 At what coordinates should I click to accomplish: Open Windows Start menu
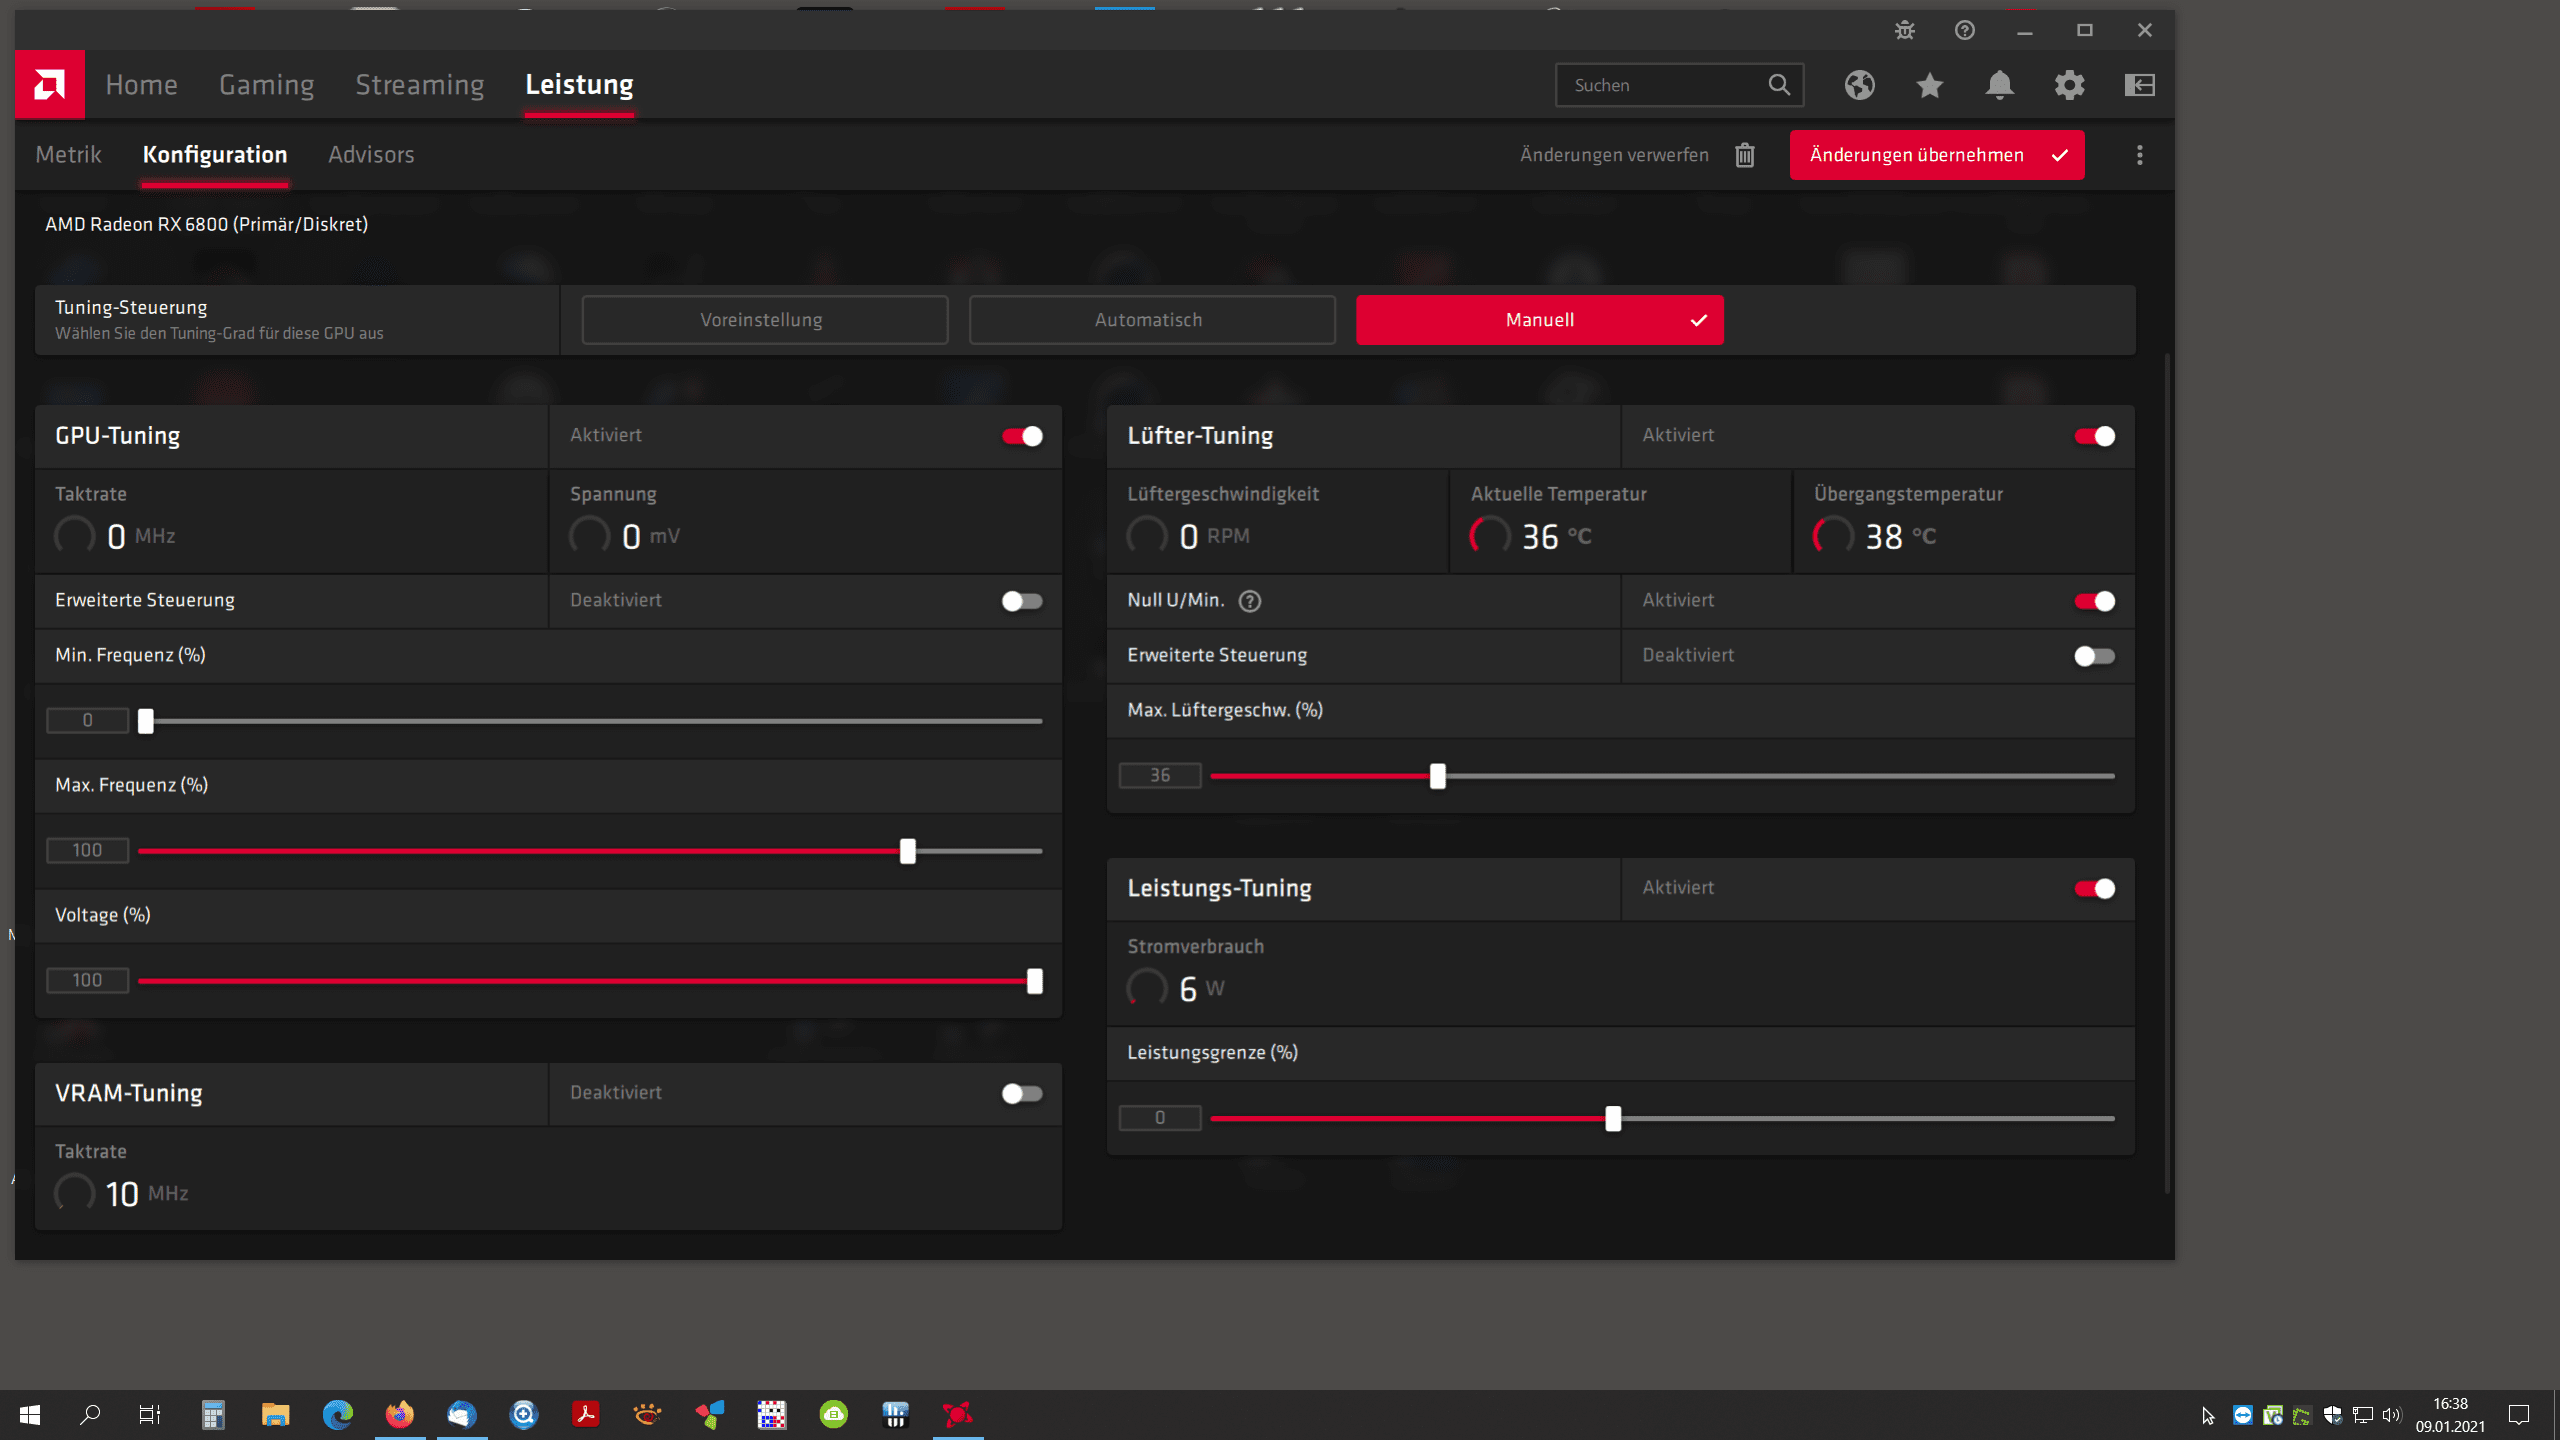[x=30, y=1415]
